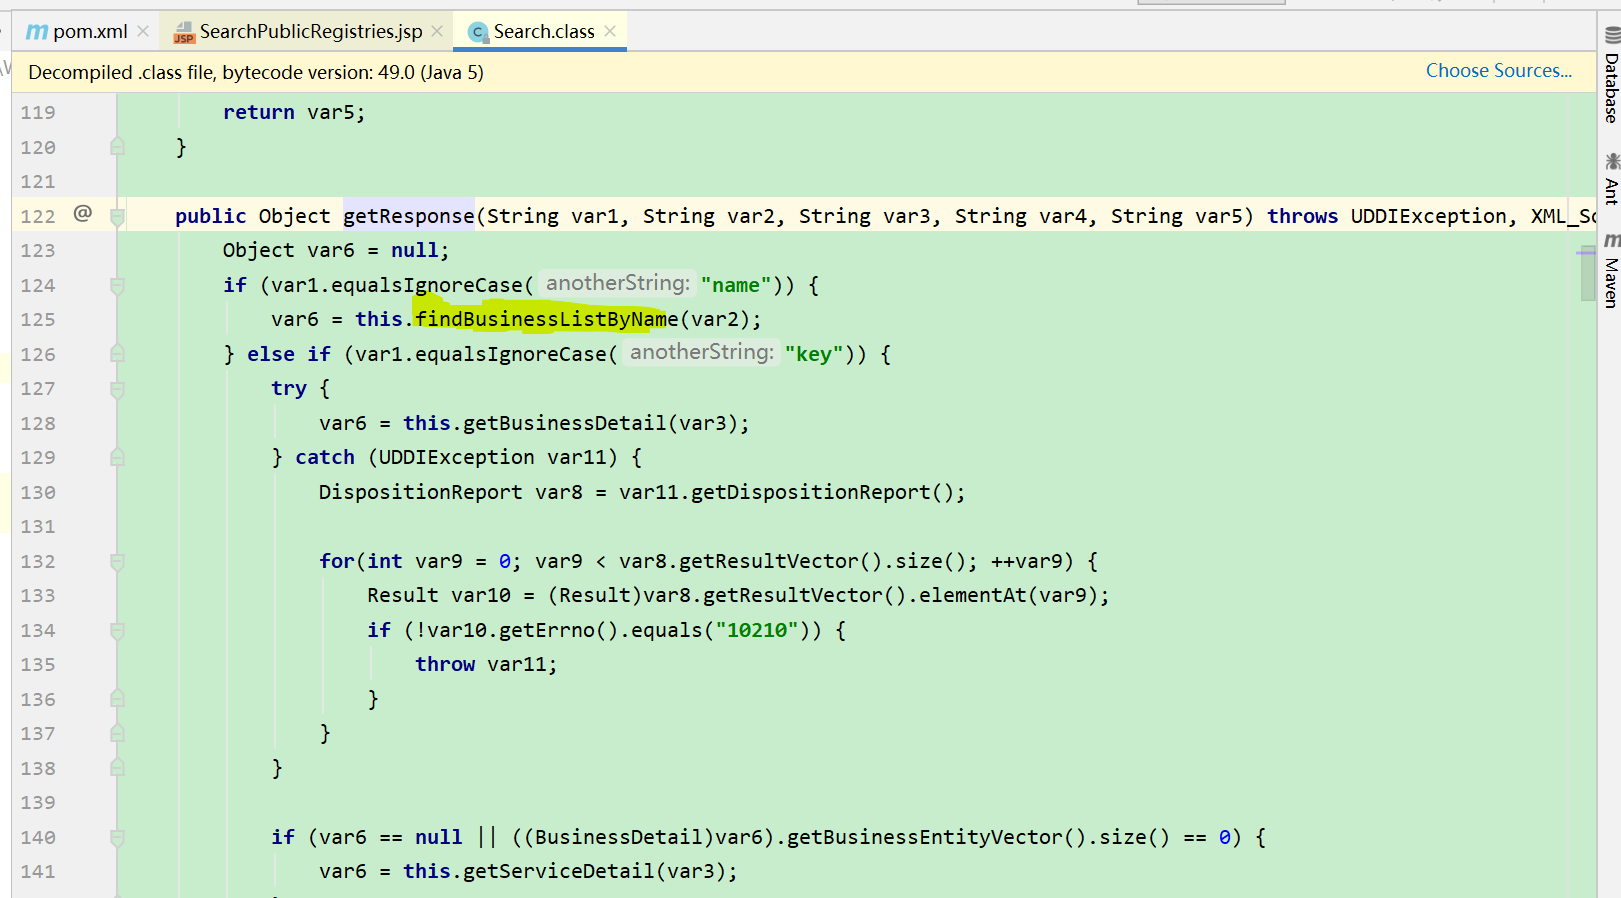
Task: Click the fold end marker on line 136
Action: [x=117, y=699]
